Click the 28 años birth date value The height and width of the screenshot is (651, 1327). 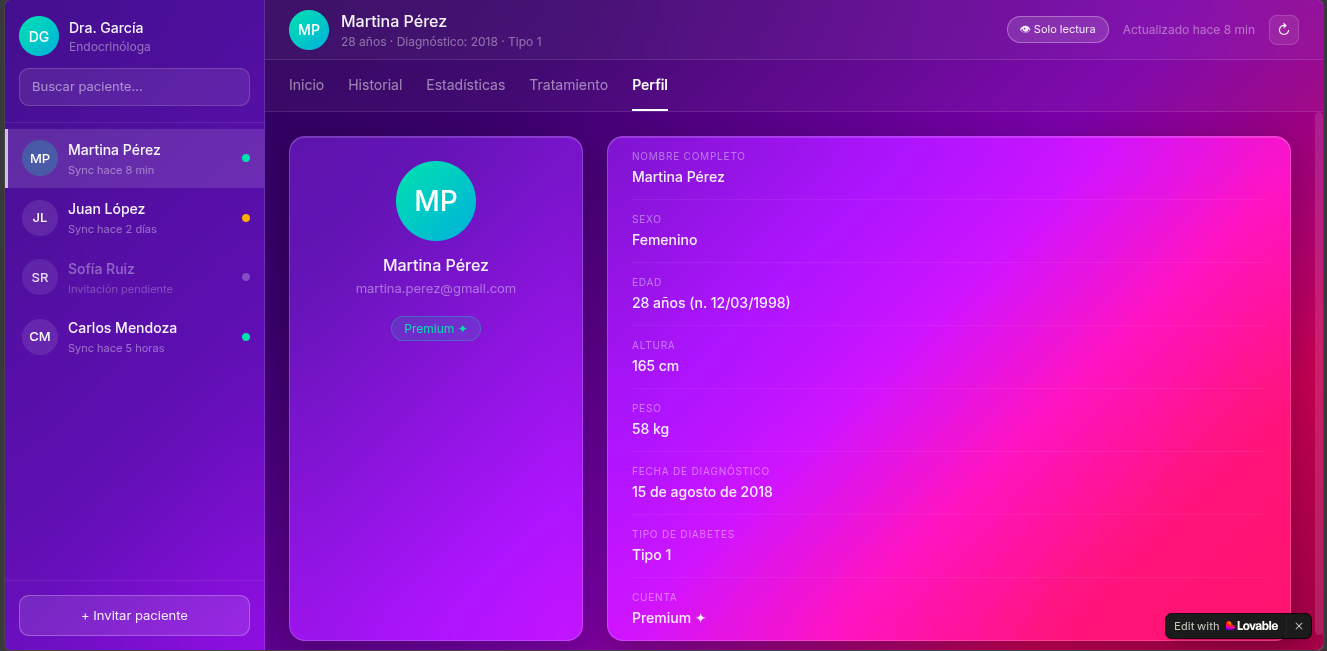coord(711,303)
